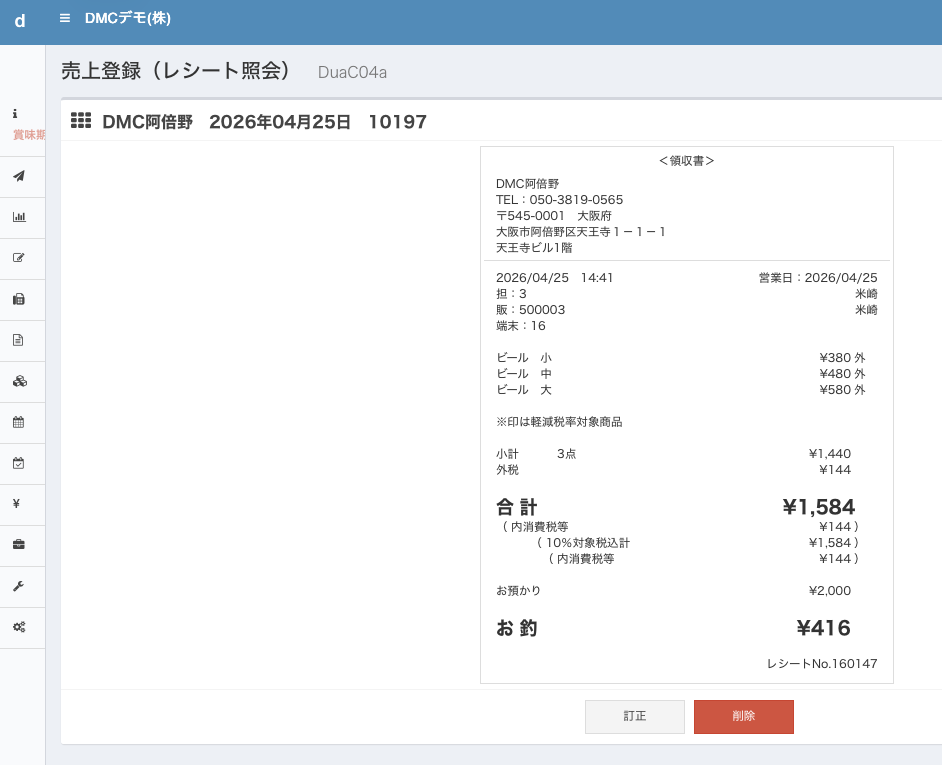Click the paper plane icon in sidebar

[18, 176]
